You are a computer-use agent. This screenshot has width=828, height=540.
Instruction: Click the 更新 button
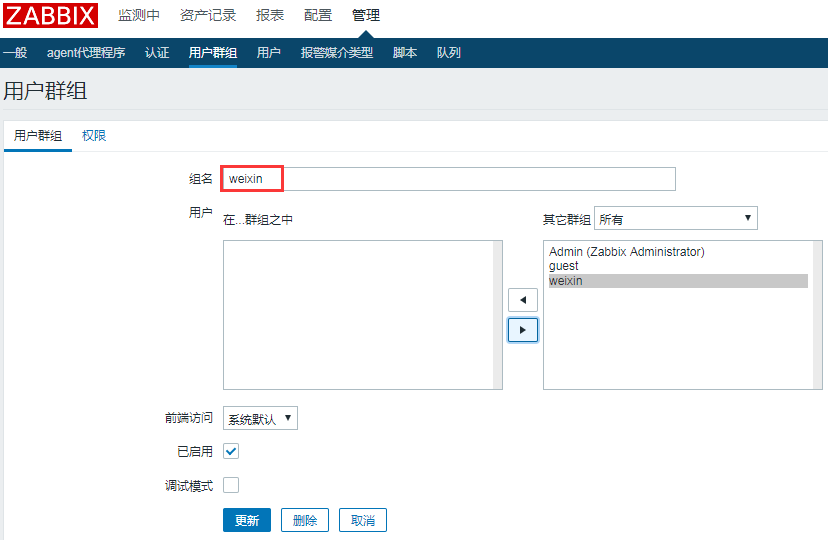(247, 520)
